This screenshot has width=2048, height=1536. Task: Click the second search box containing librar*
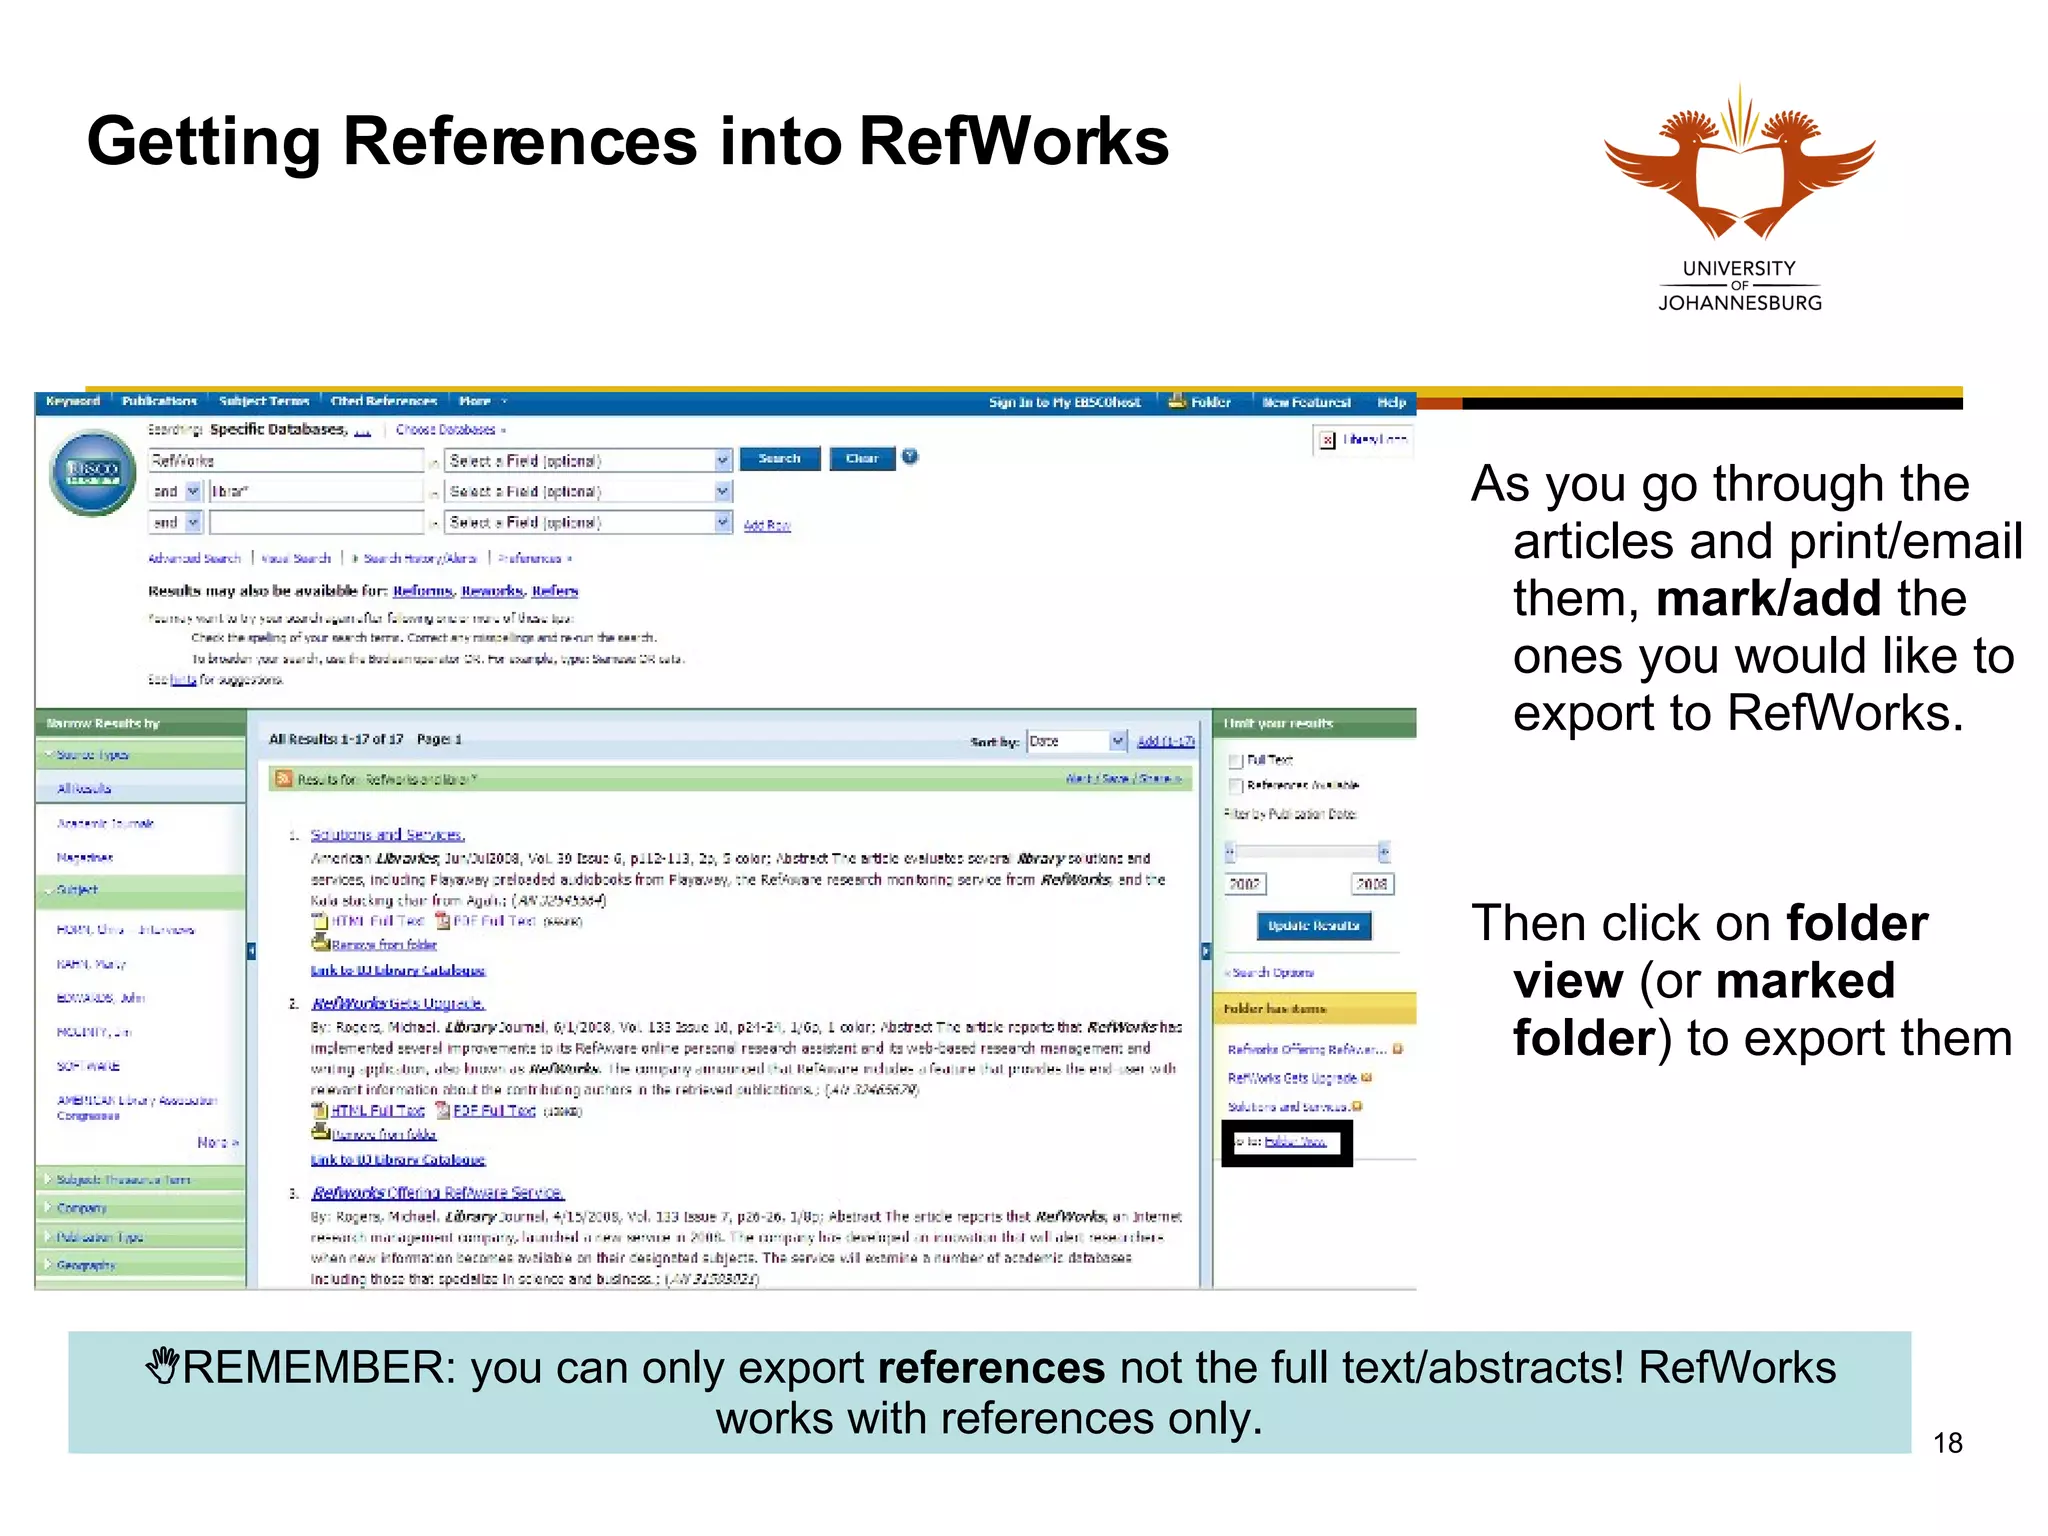316,491
